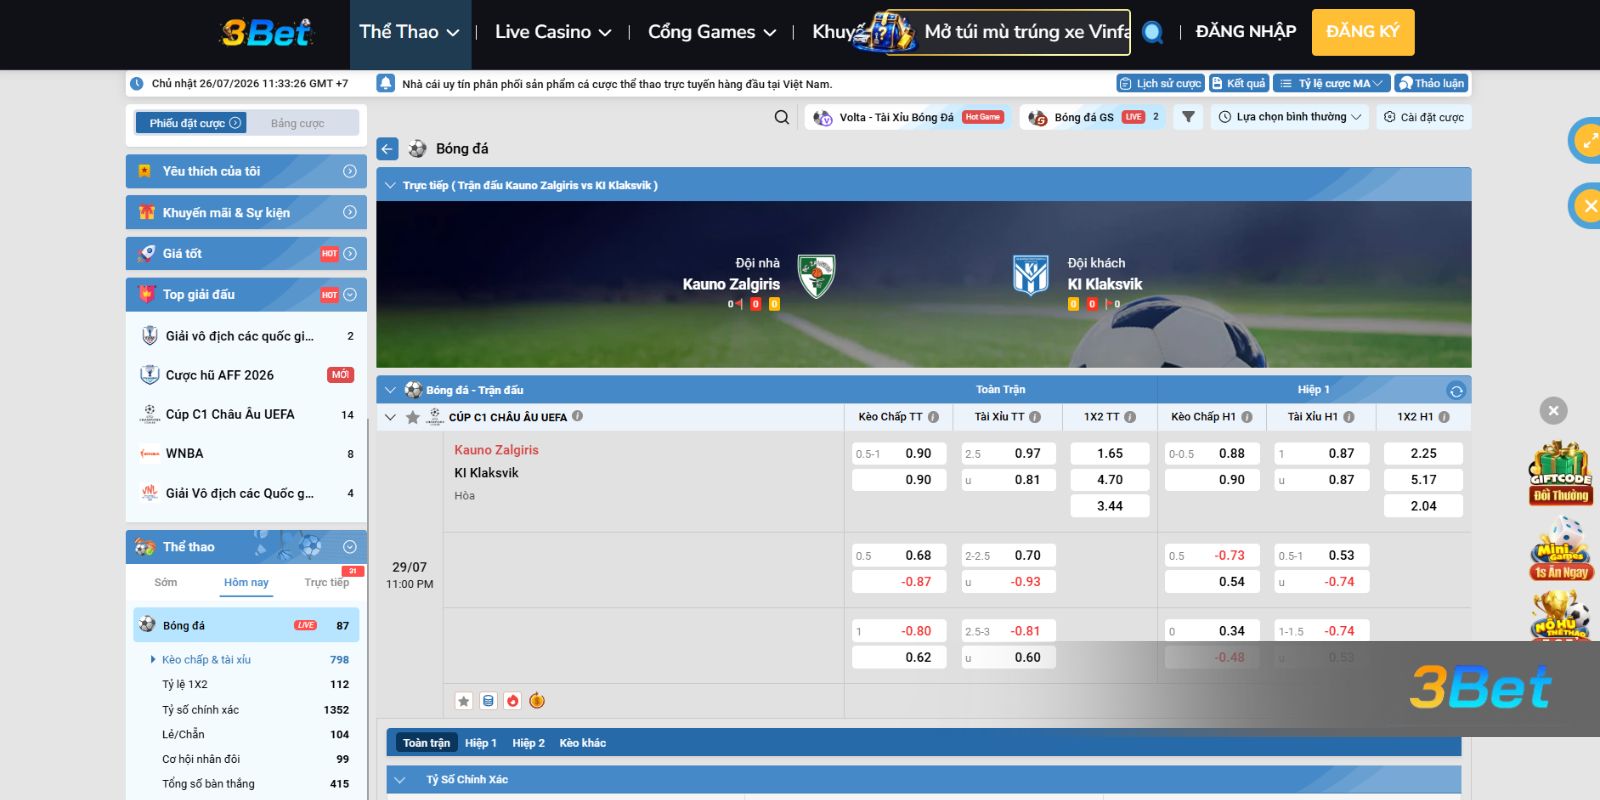
Task: Go back using the blue arrow beside Bóng đá
Action: (388, 149)
